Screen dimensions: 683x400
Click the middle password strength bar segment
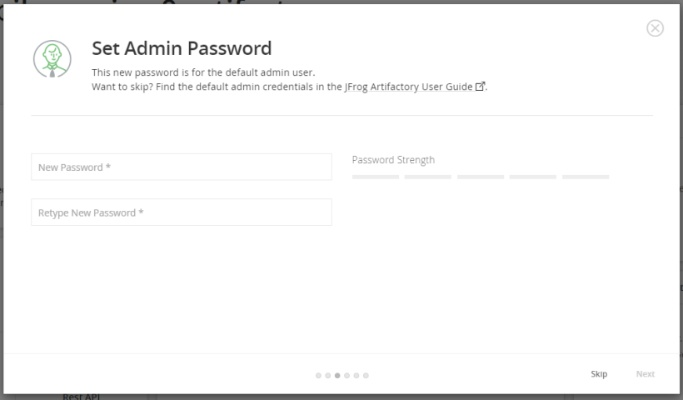481,177
